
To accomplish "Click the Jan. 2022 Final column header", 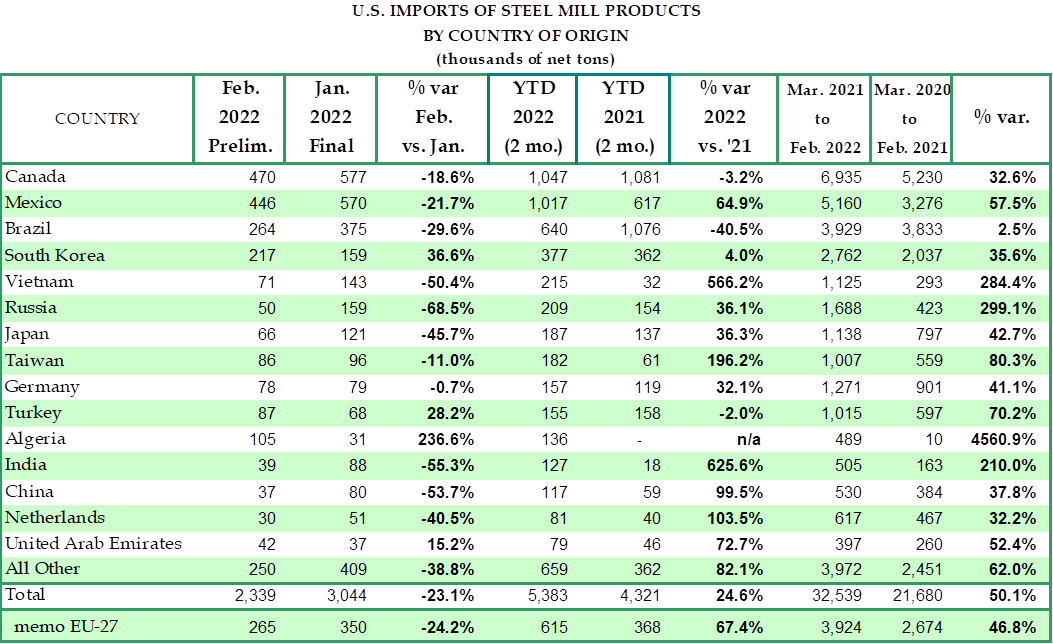I will [332, 118].
